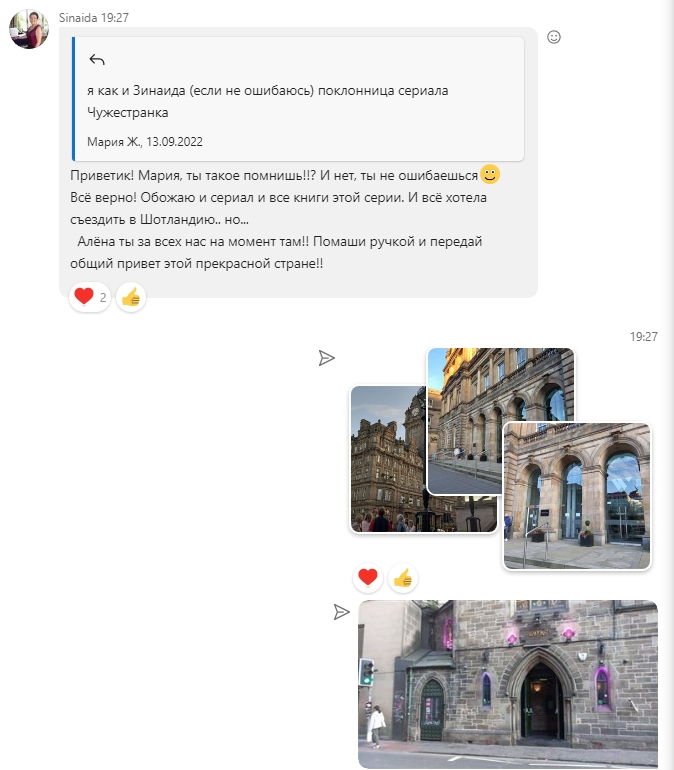The height and width of the screenshot is (770, 674).
Task: Toggle heart reaction with count 2
Action: pyautogui.click(x=90, y=297)
